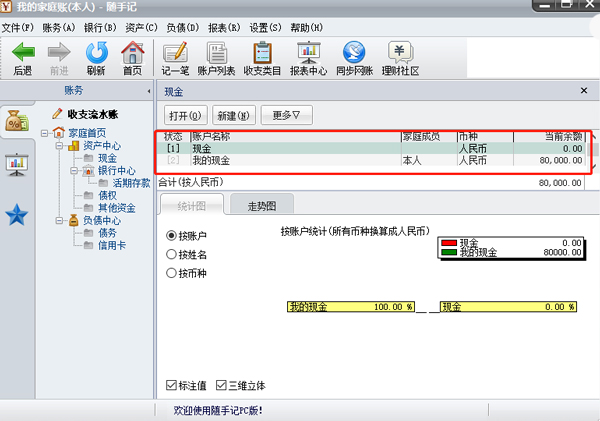This screenshot has width=600, height=421.
Task: Open the 首页 home icon
Action: [132, 58]
